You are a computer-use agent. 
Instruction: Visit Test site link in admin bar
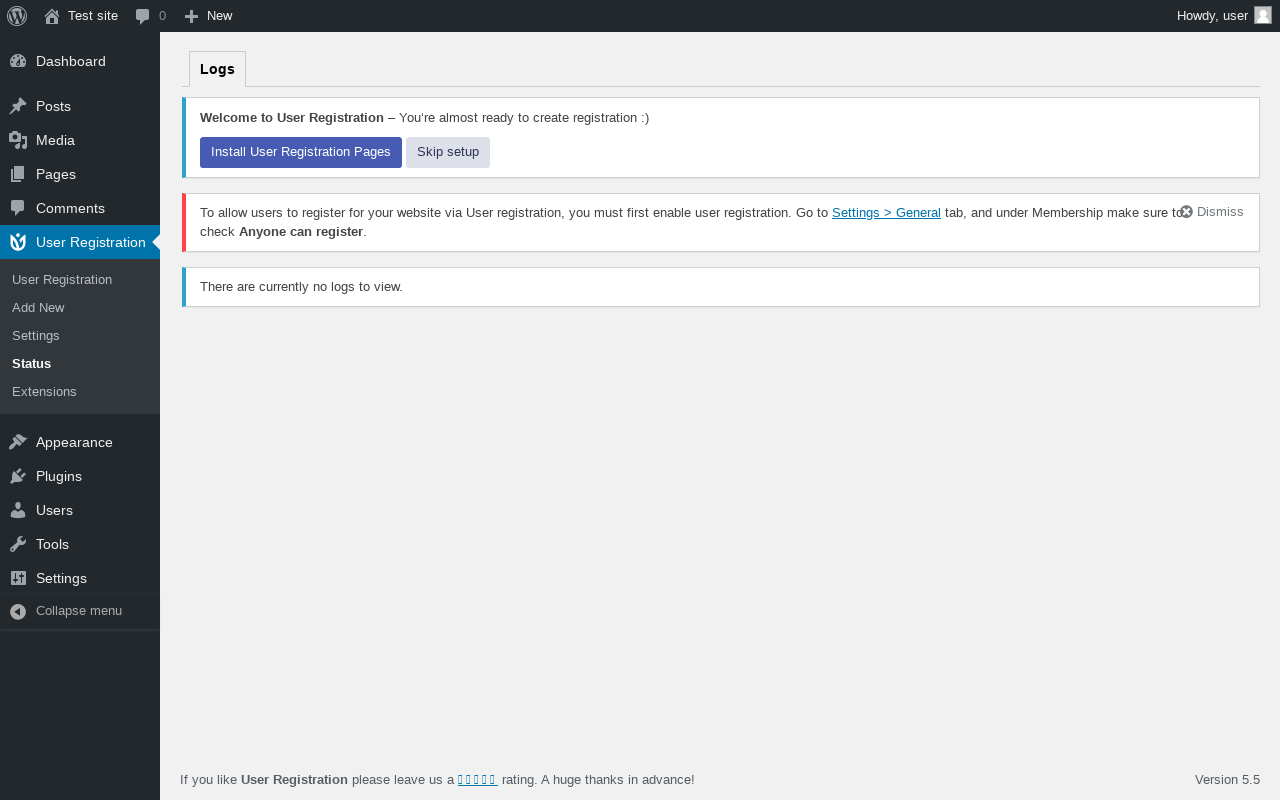tap(93, 16)
